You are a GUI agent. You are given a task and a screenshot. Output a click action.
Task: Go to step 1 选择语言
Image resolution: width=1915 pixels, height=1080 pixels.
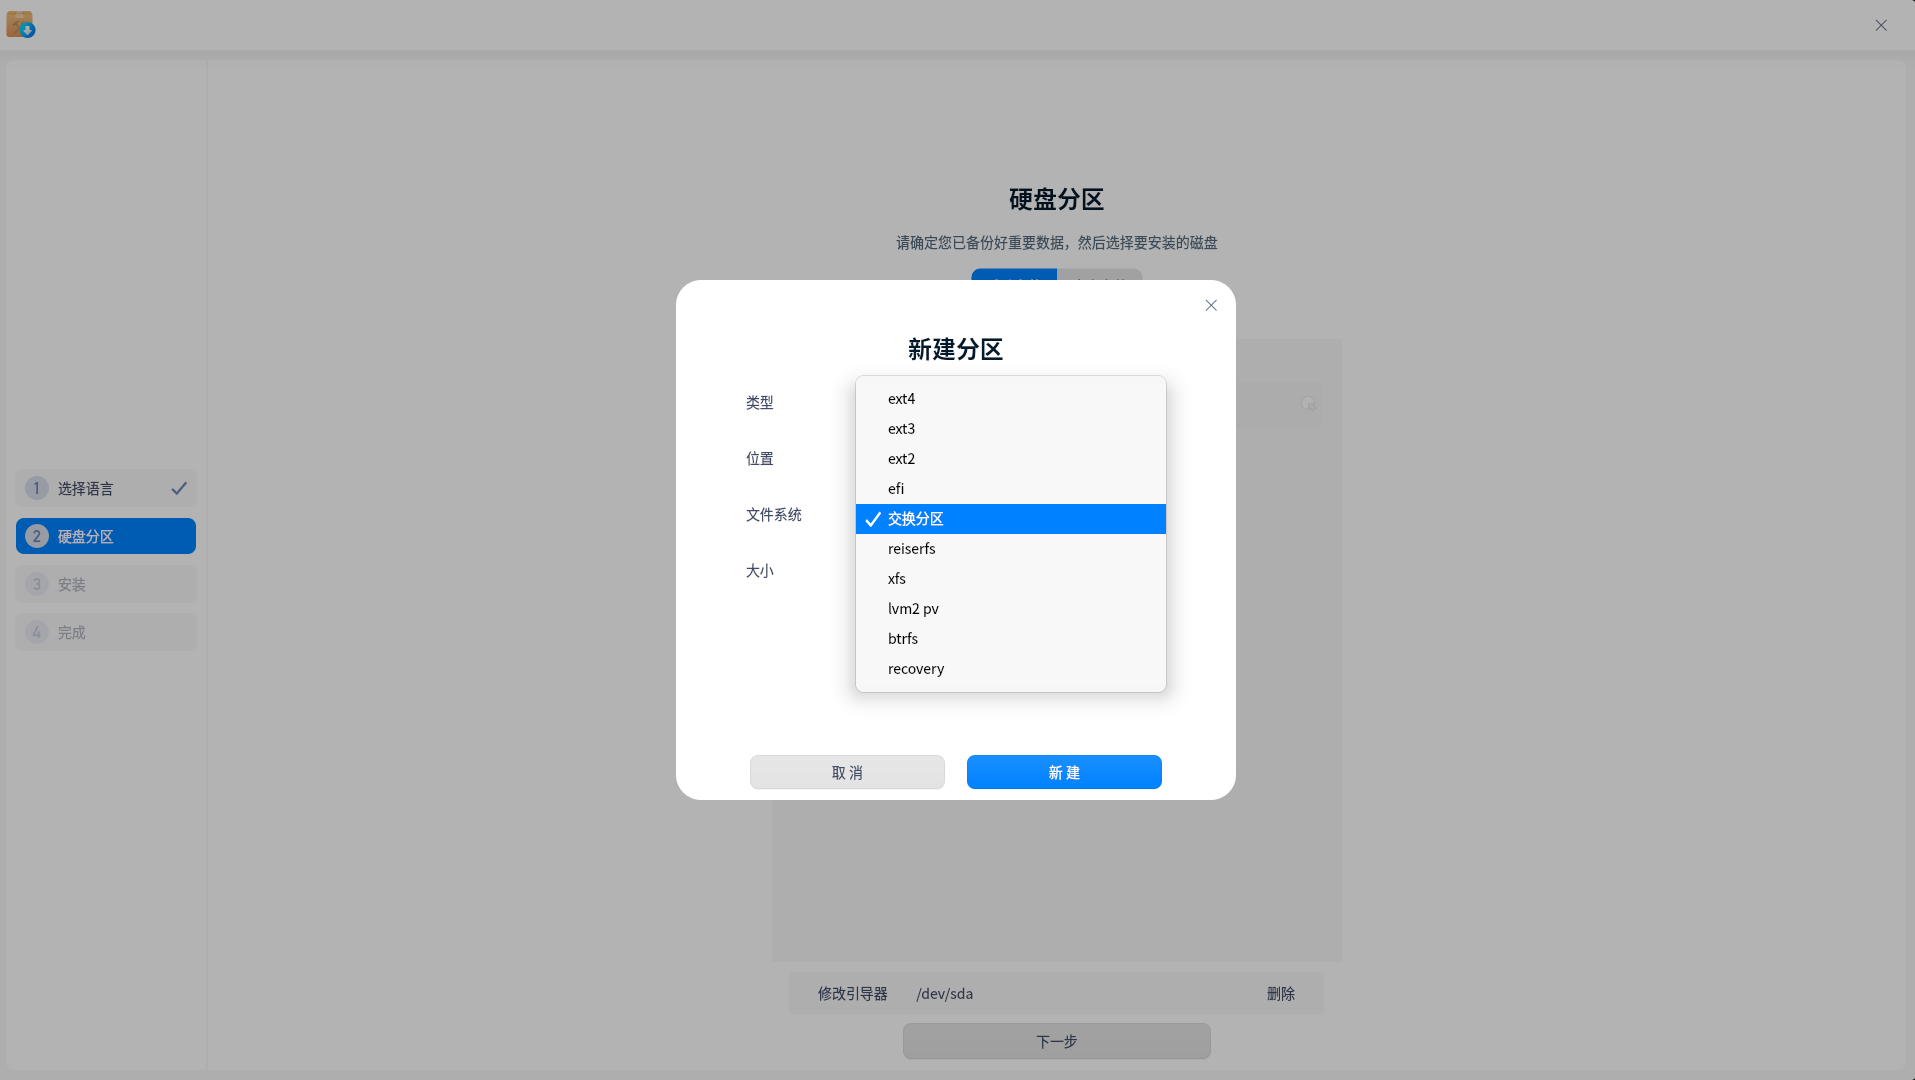tap(106, 488)
